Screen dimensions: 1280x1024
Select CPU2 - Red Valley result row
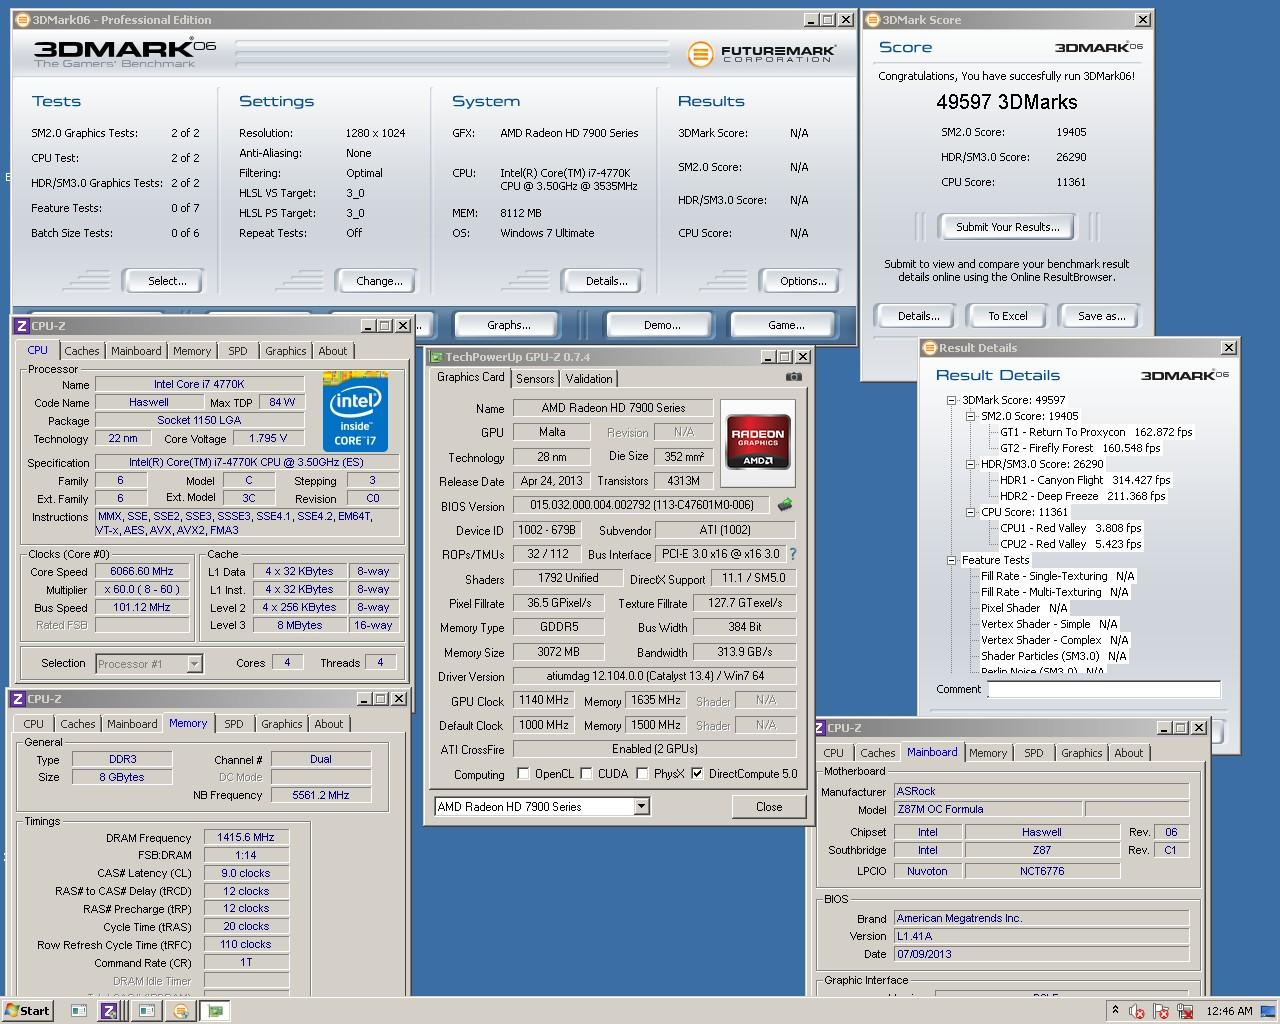pyautogui.click(x=1070, y=544)
